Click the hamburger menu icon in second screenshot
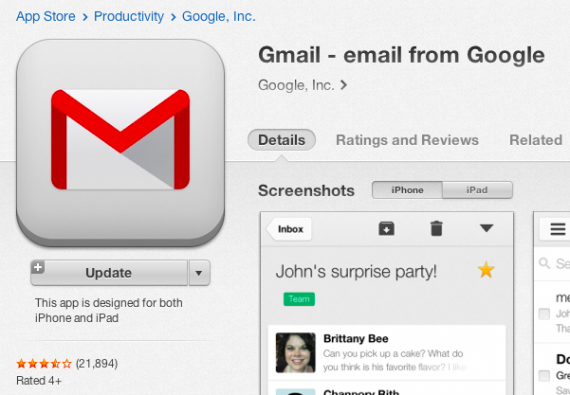The image size is (570, 395). click(x=558, y=229)
